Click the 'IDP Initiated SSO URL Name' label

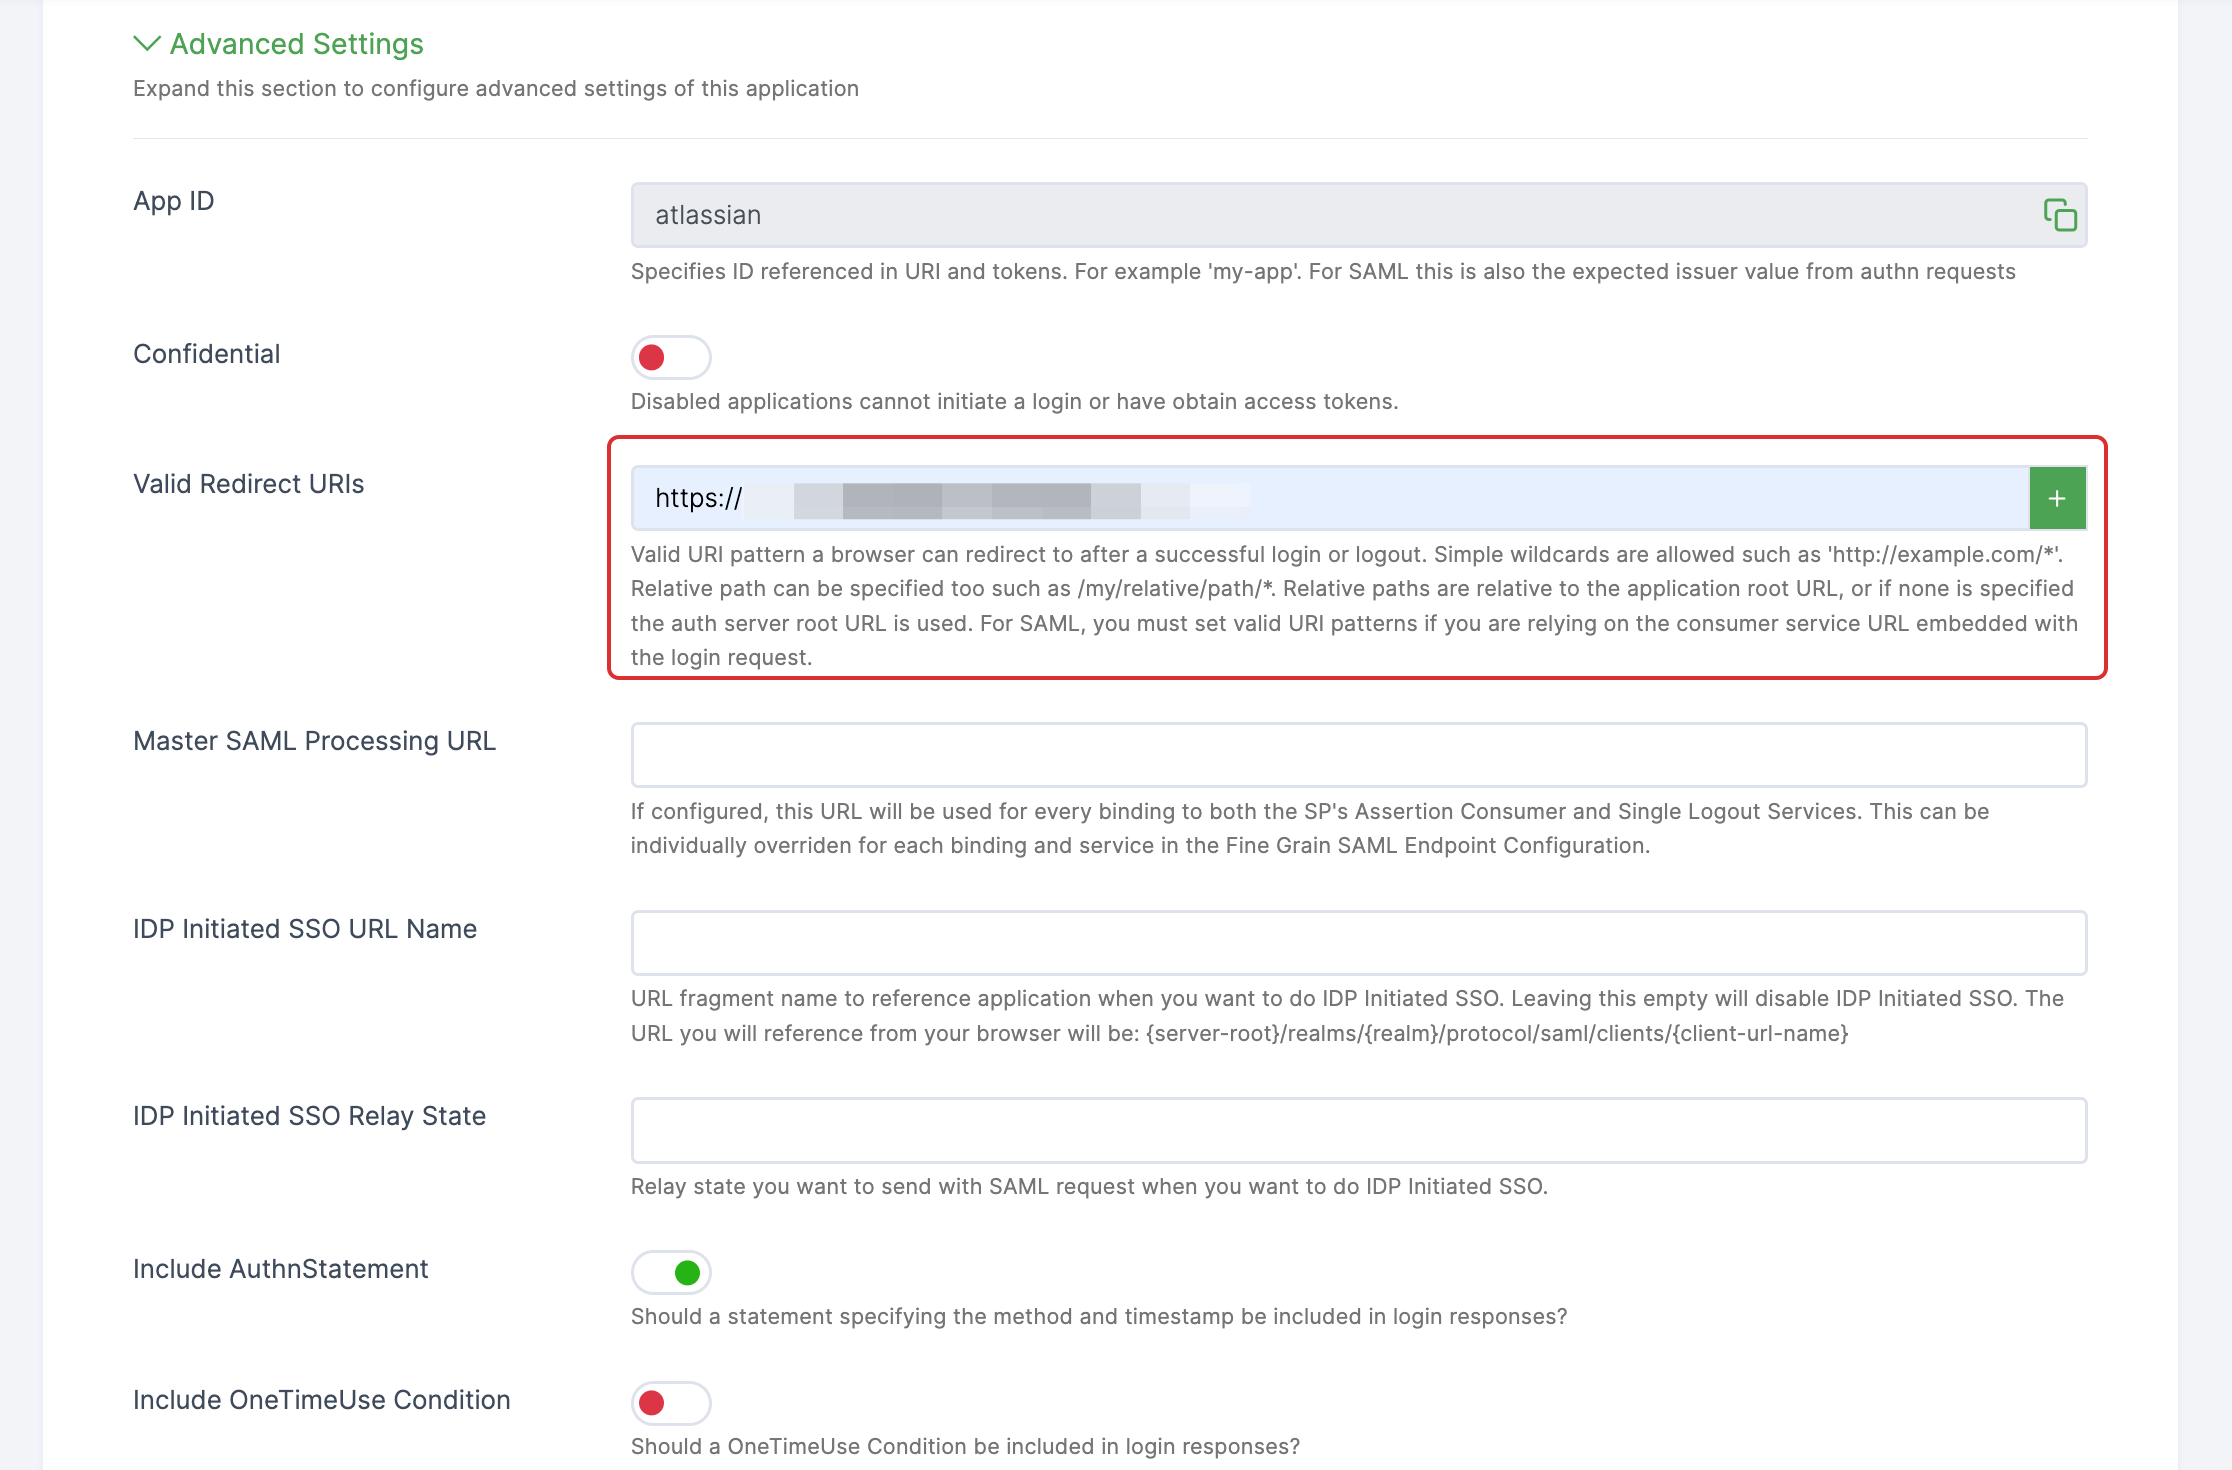[305, 929]
